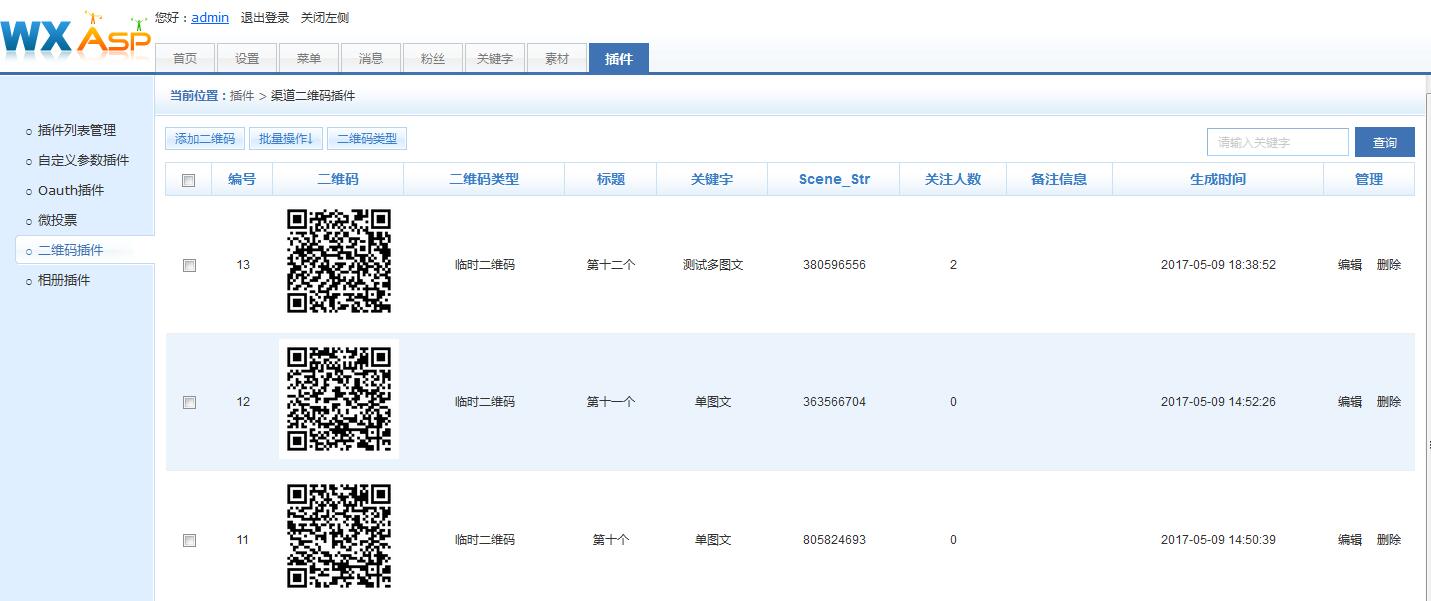Screen dimensions: 1431x601
Task: Click timestamp 2017-05-09 14:50:39
Action: (1218, 540)
